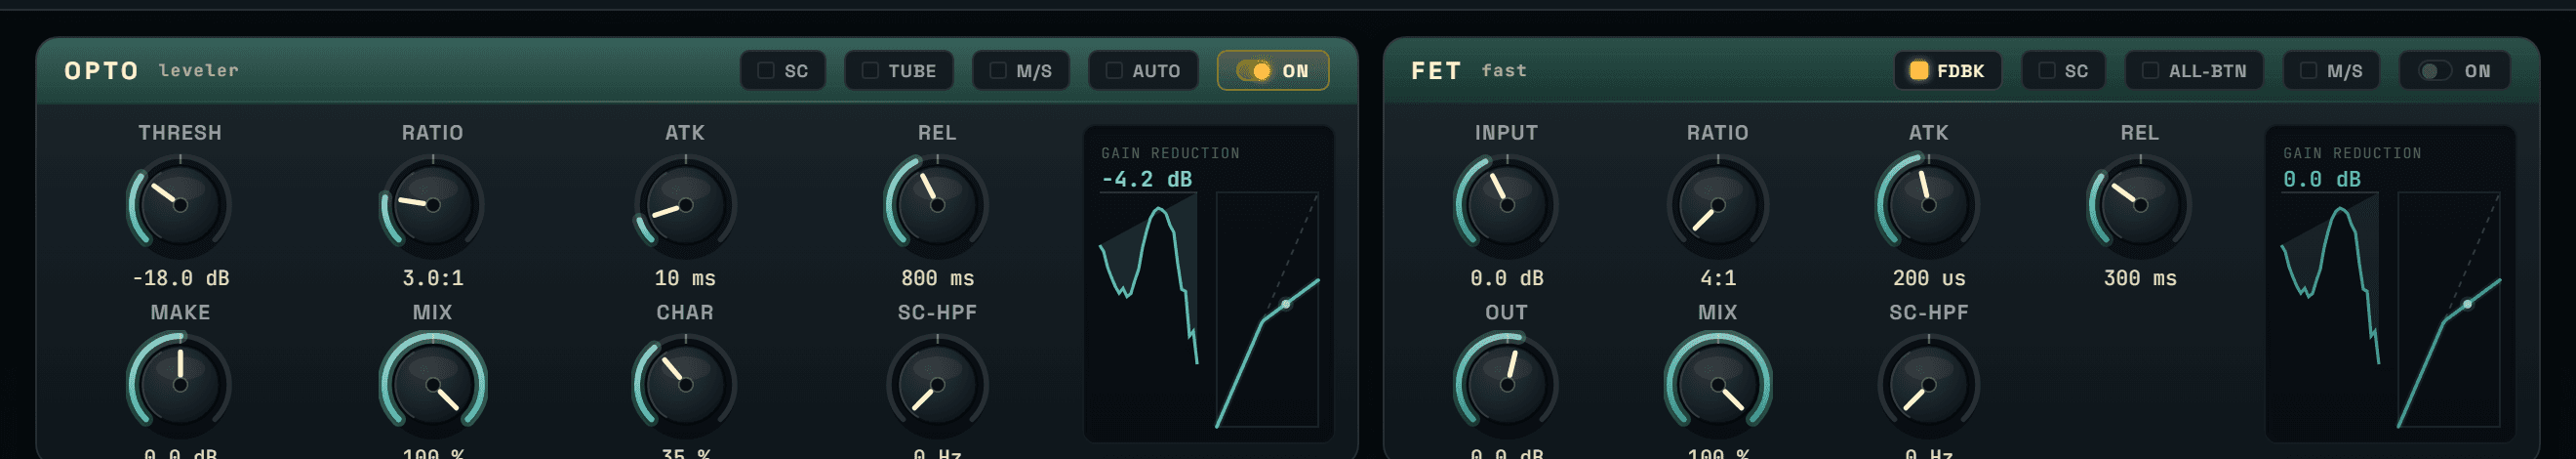Click the FET OUT knob
The image size is (2576, 459).
click(1506, 385)
